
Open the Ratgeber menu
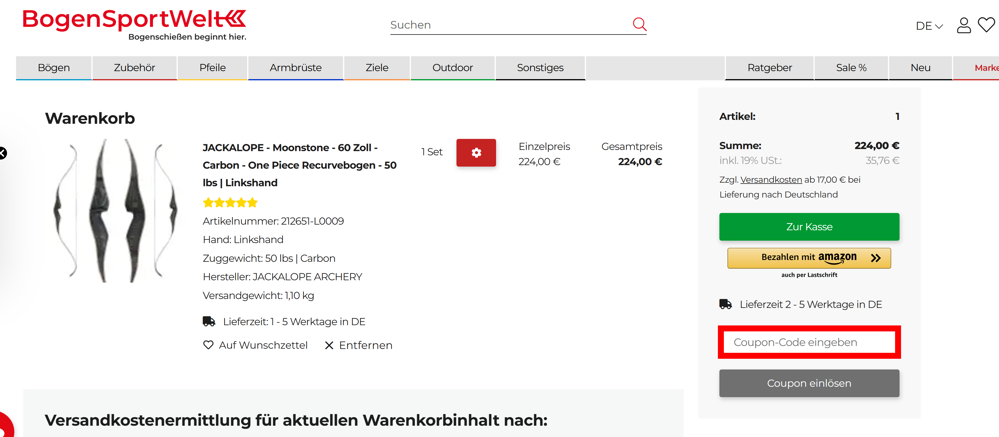770,68
